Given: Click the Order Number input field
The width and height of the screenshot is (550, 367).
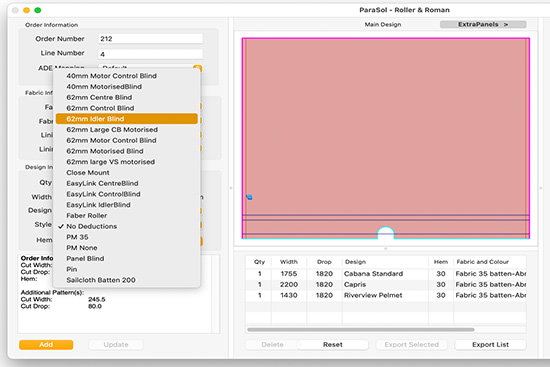Looking at the screenshot, I should tap(150, 39).
